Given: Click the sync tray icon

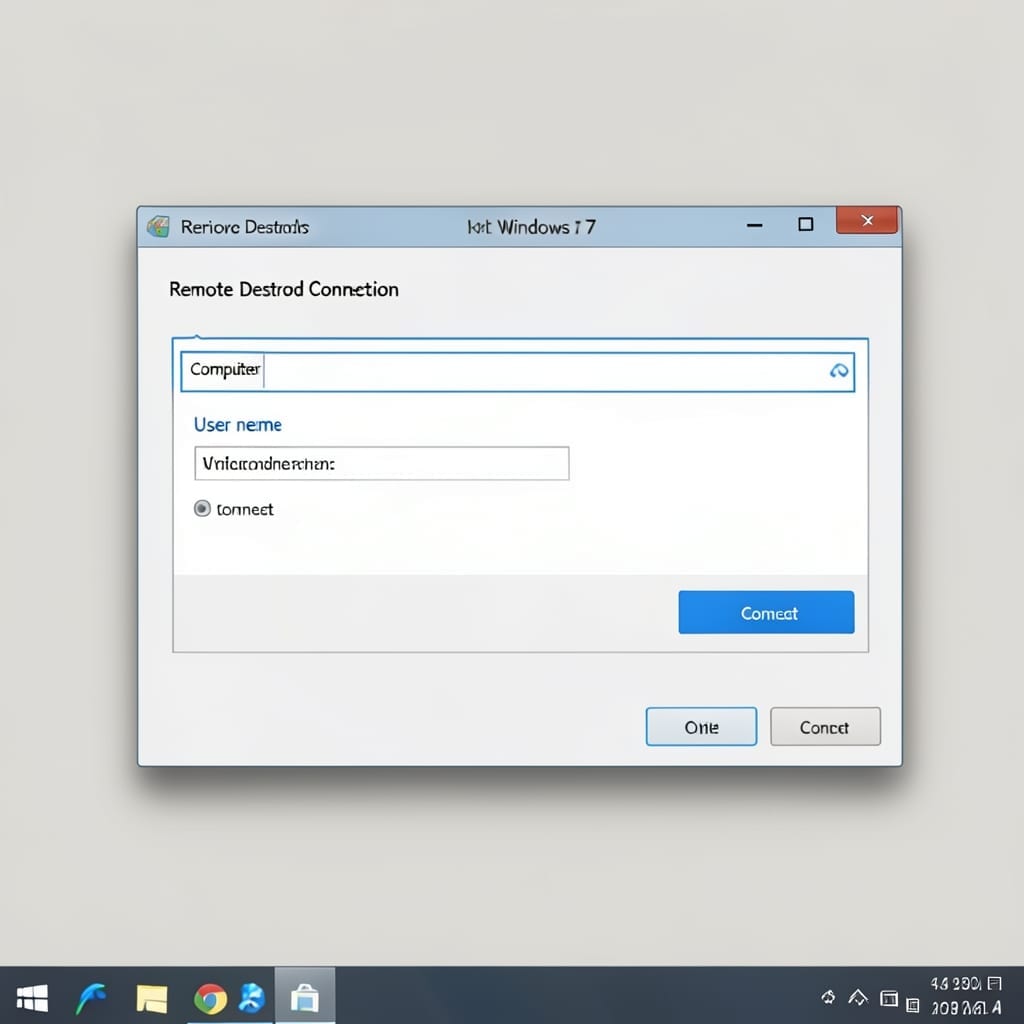Looking at the screenshot, I should coord(828,997).
